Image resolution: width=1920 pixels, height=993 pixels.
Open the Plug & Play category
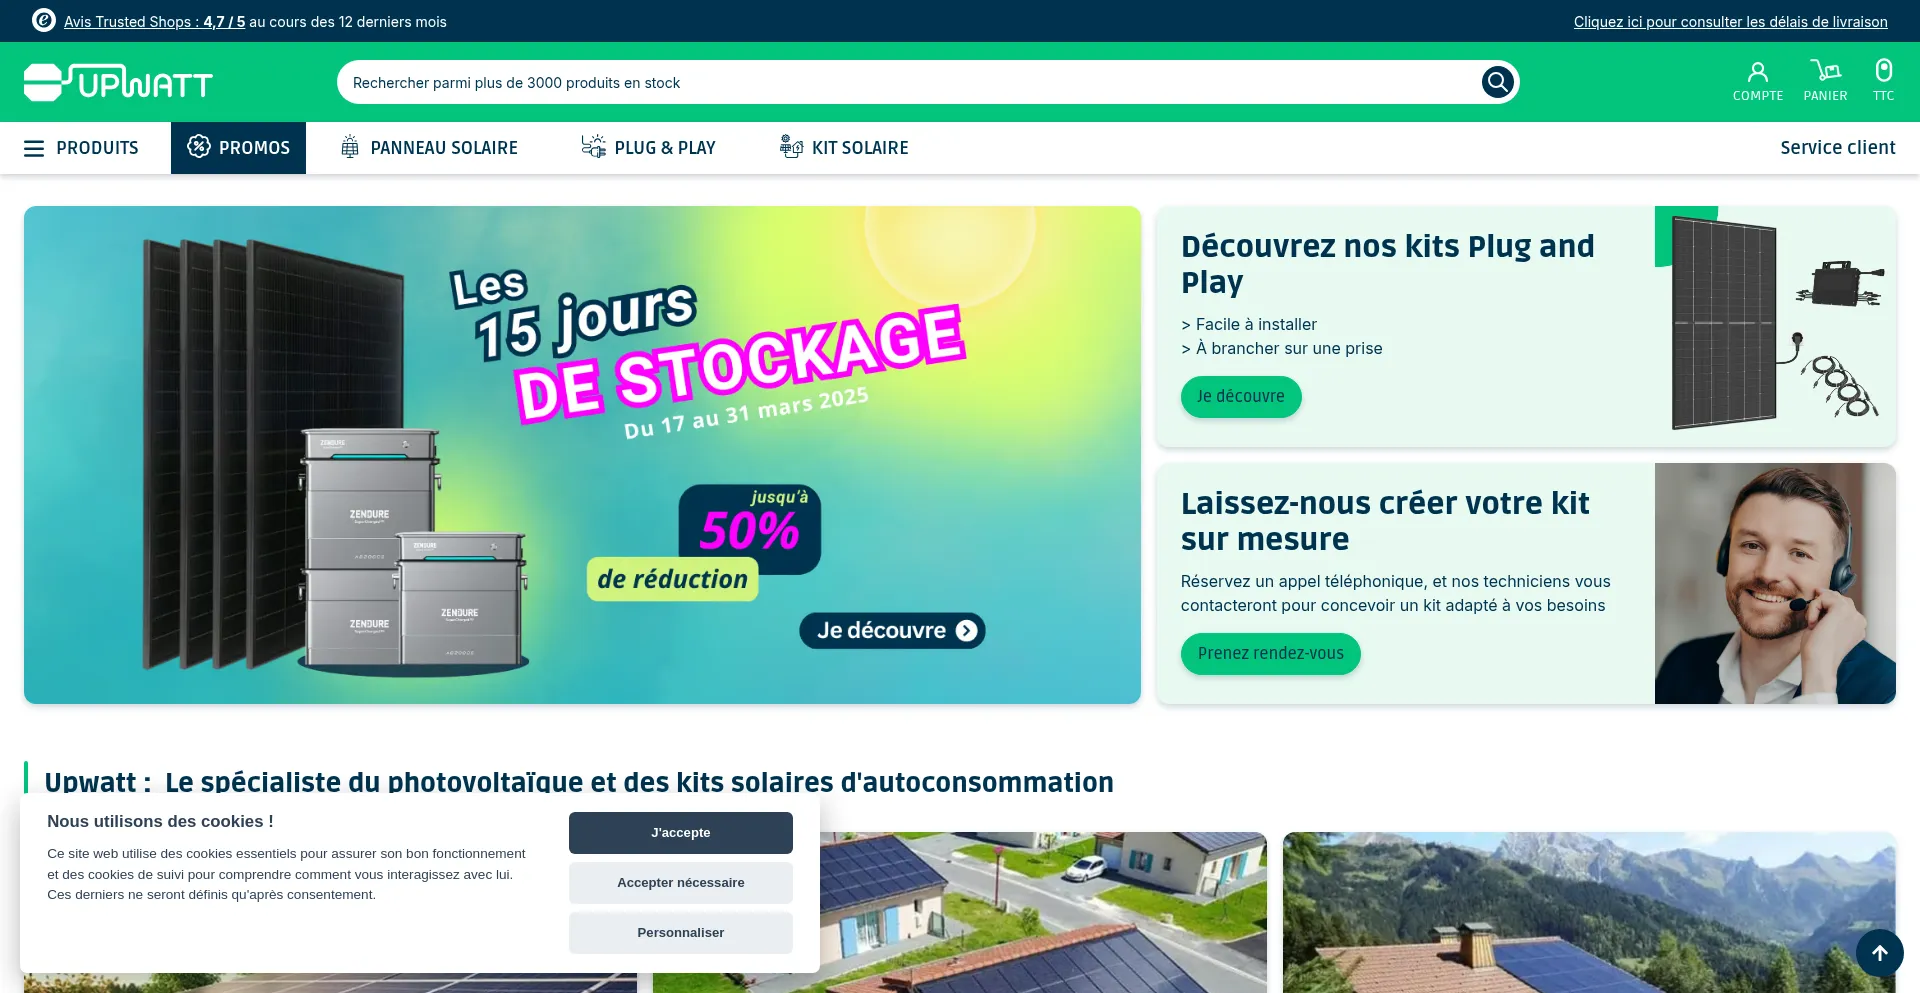tap(649, 148)
